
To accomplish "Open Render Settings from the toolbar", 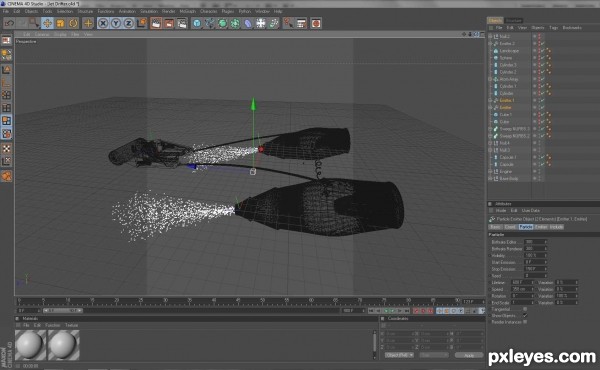I will (x=182, y=23).
